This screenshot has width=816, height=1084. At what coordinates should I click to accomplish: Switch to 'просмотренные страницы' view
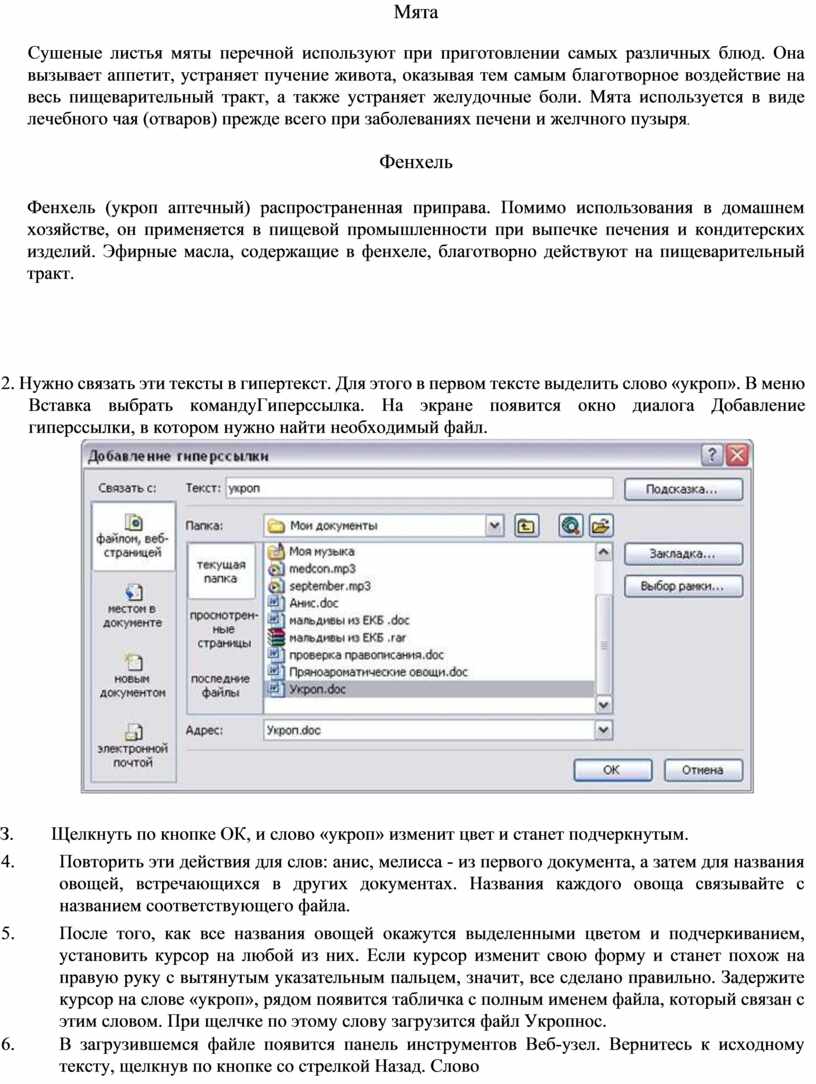click(x=223, y=629)
